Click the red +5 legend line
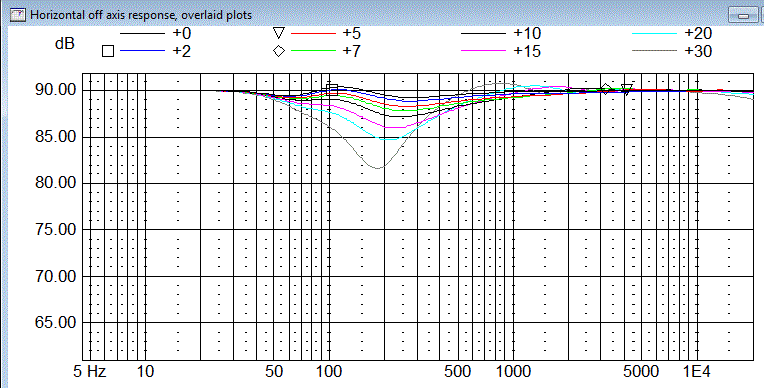The width and height of the screenshot is (764, 388). [313, 33]
